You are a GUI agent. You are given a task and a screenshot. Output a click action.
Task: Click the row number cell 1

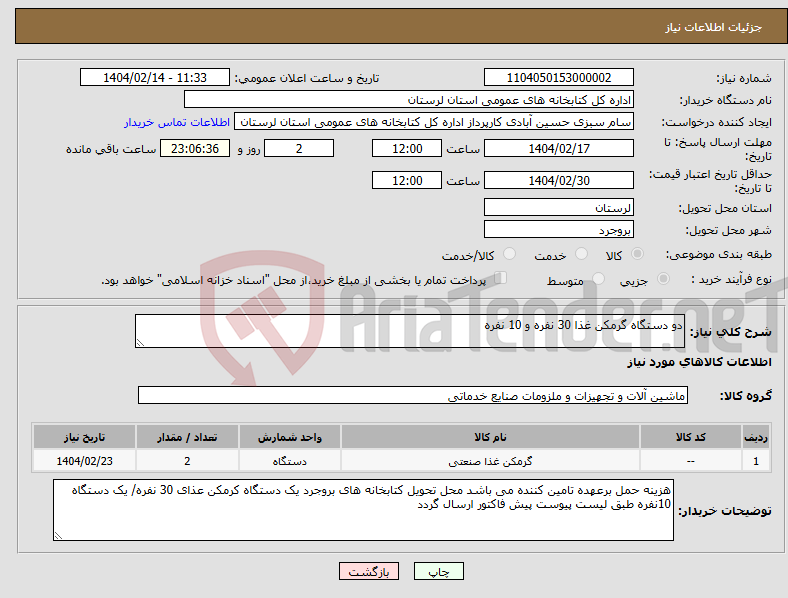click(756, 461)
